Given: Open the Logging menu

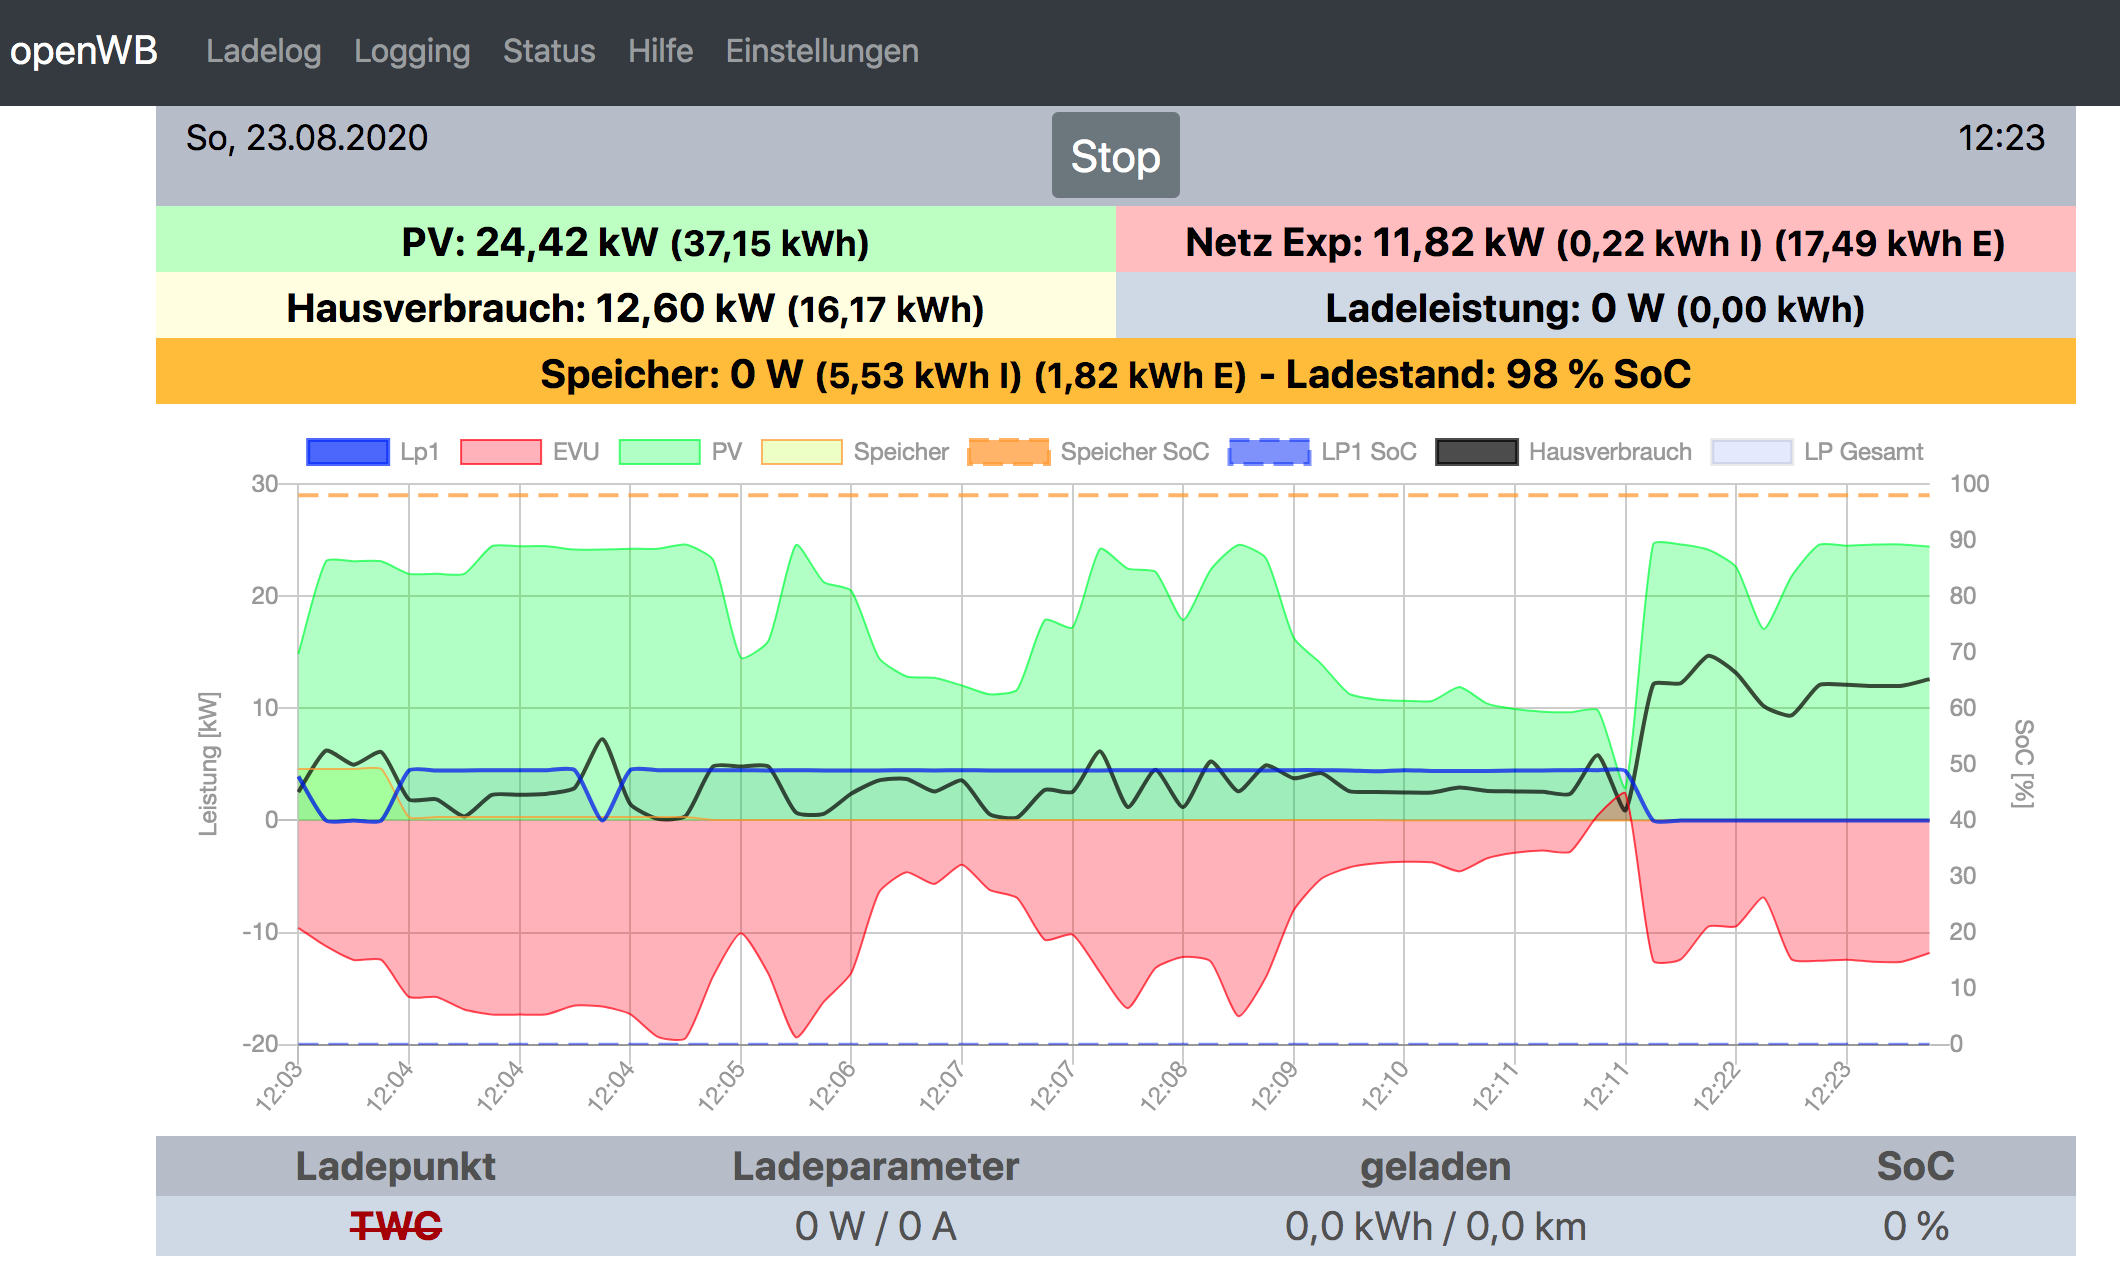Looking at the screenshot, I should [x=412, y=51].
